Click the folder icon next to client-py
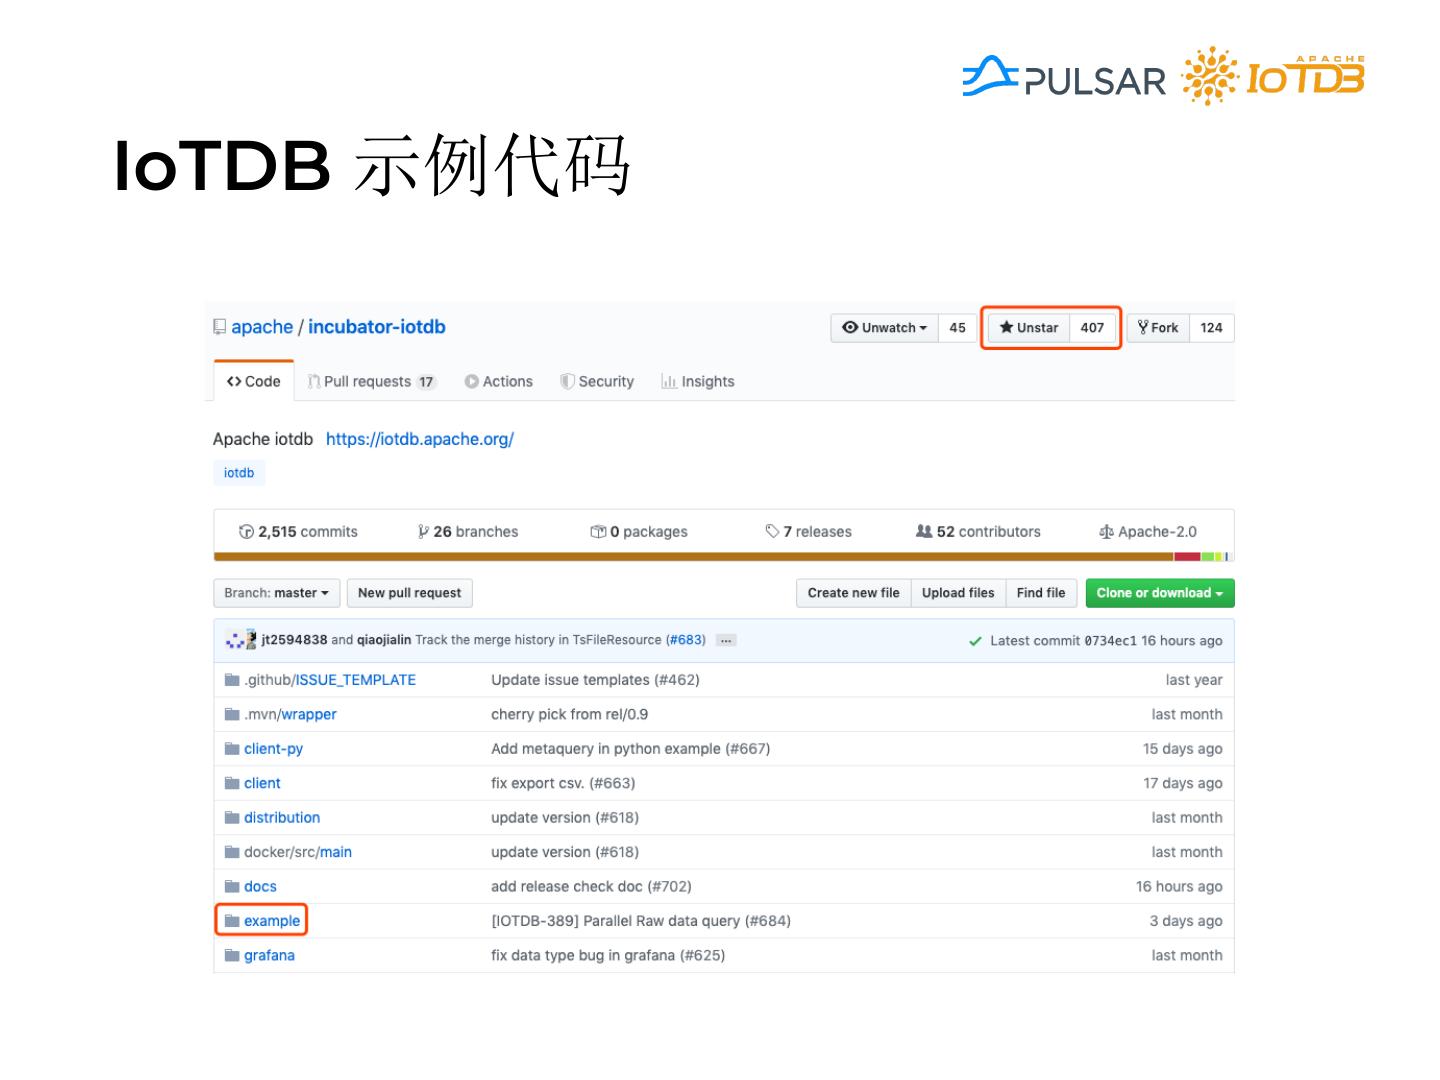 [x=232, y=749]
